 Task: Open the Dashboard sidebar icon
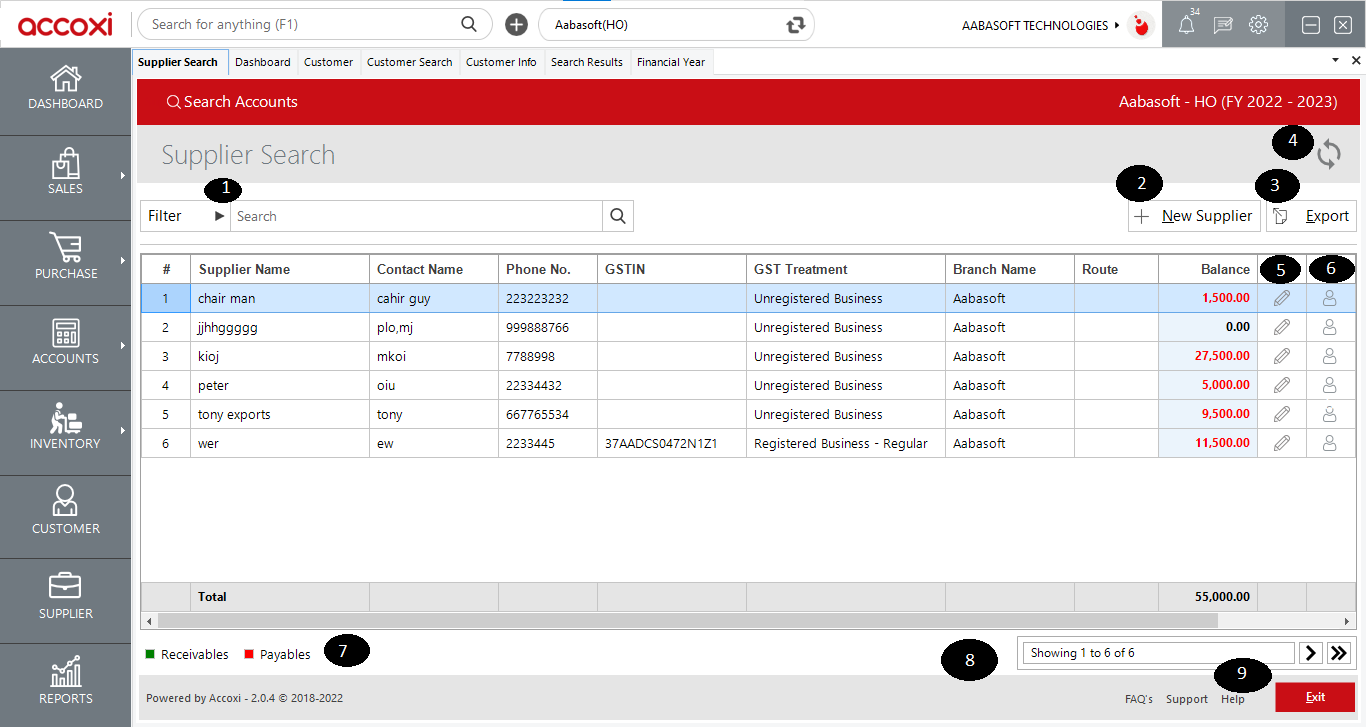[x=65, y=79]
